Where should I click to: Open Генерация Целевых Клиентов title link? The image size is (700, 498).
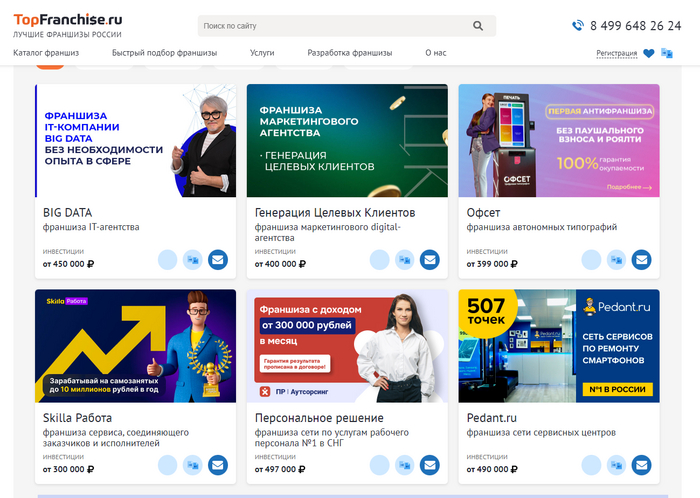point(335,212)
